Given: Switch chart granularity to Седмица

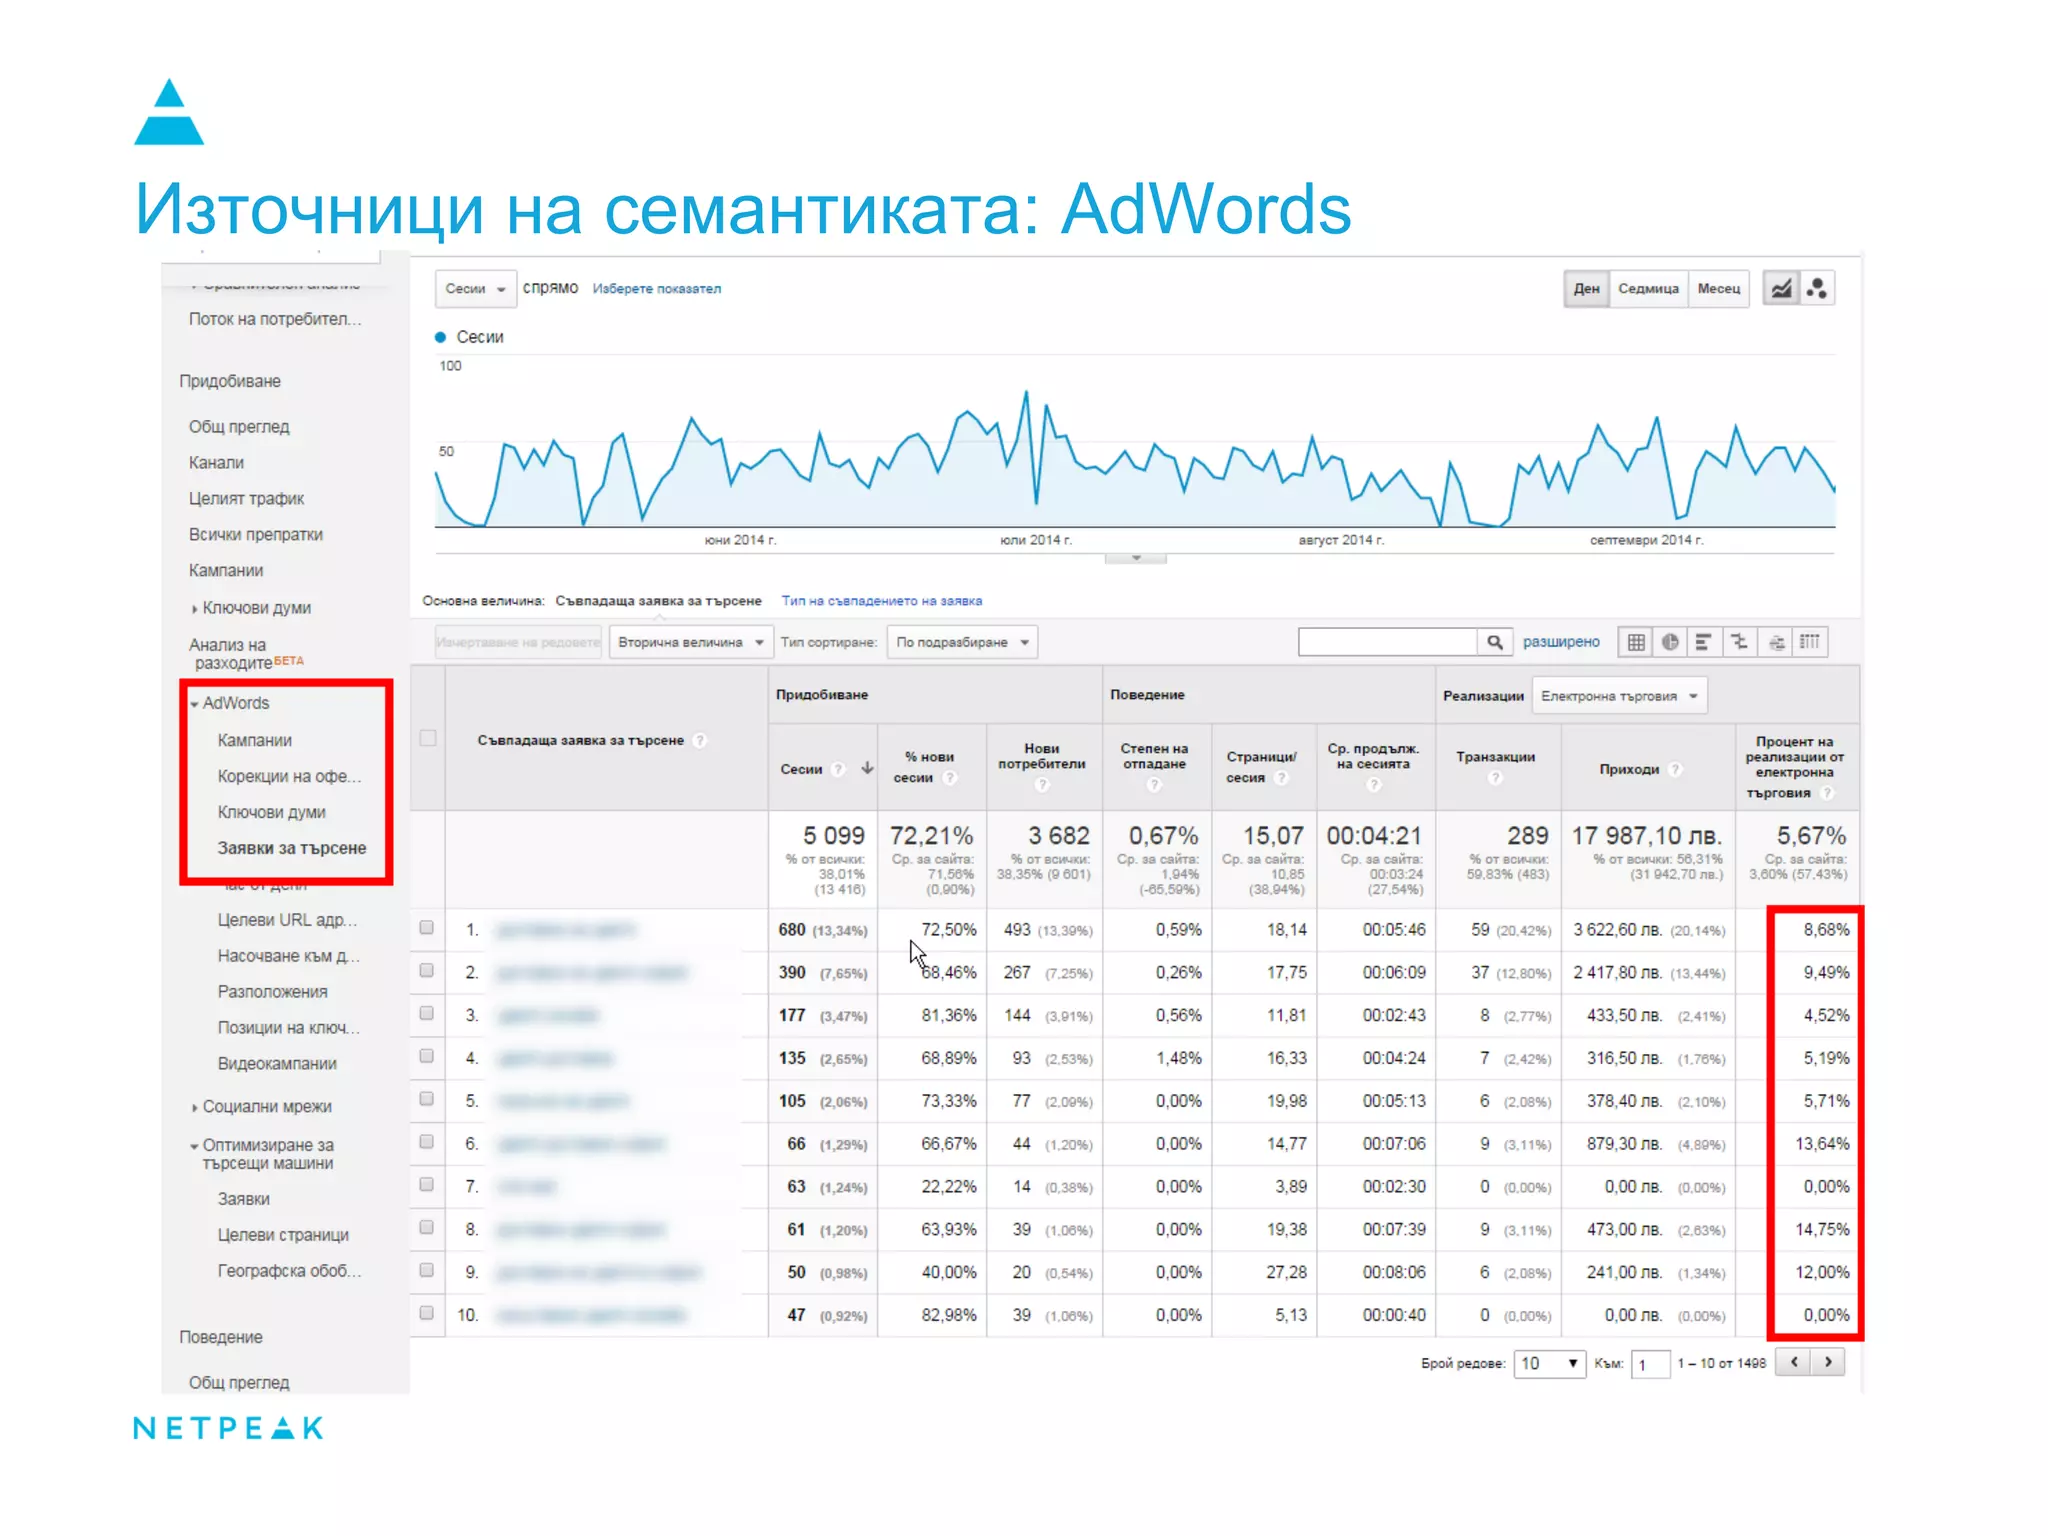Looking at the screenshot, I should [1648, 289].
